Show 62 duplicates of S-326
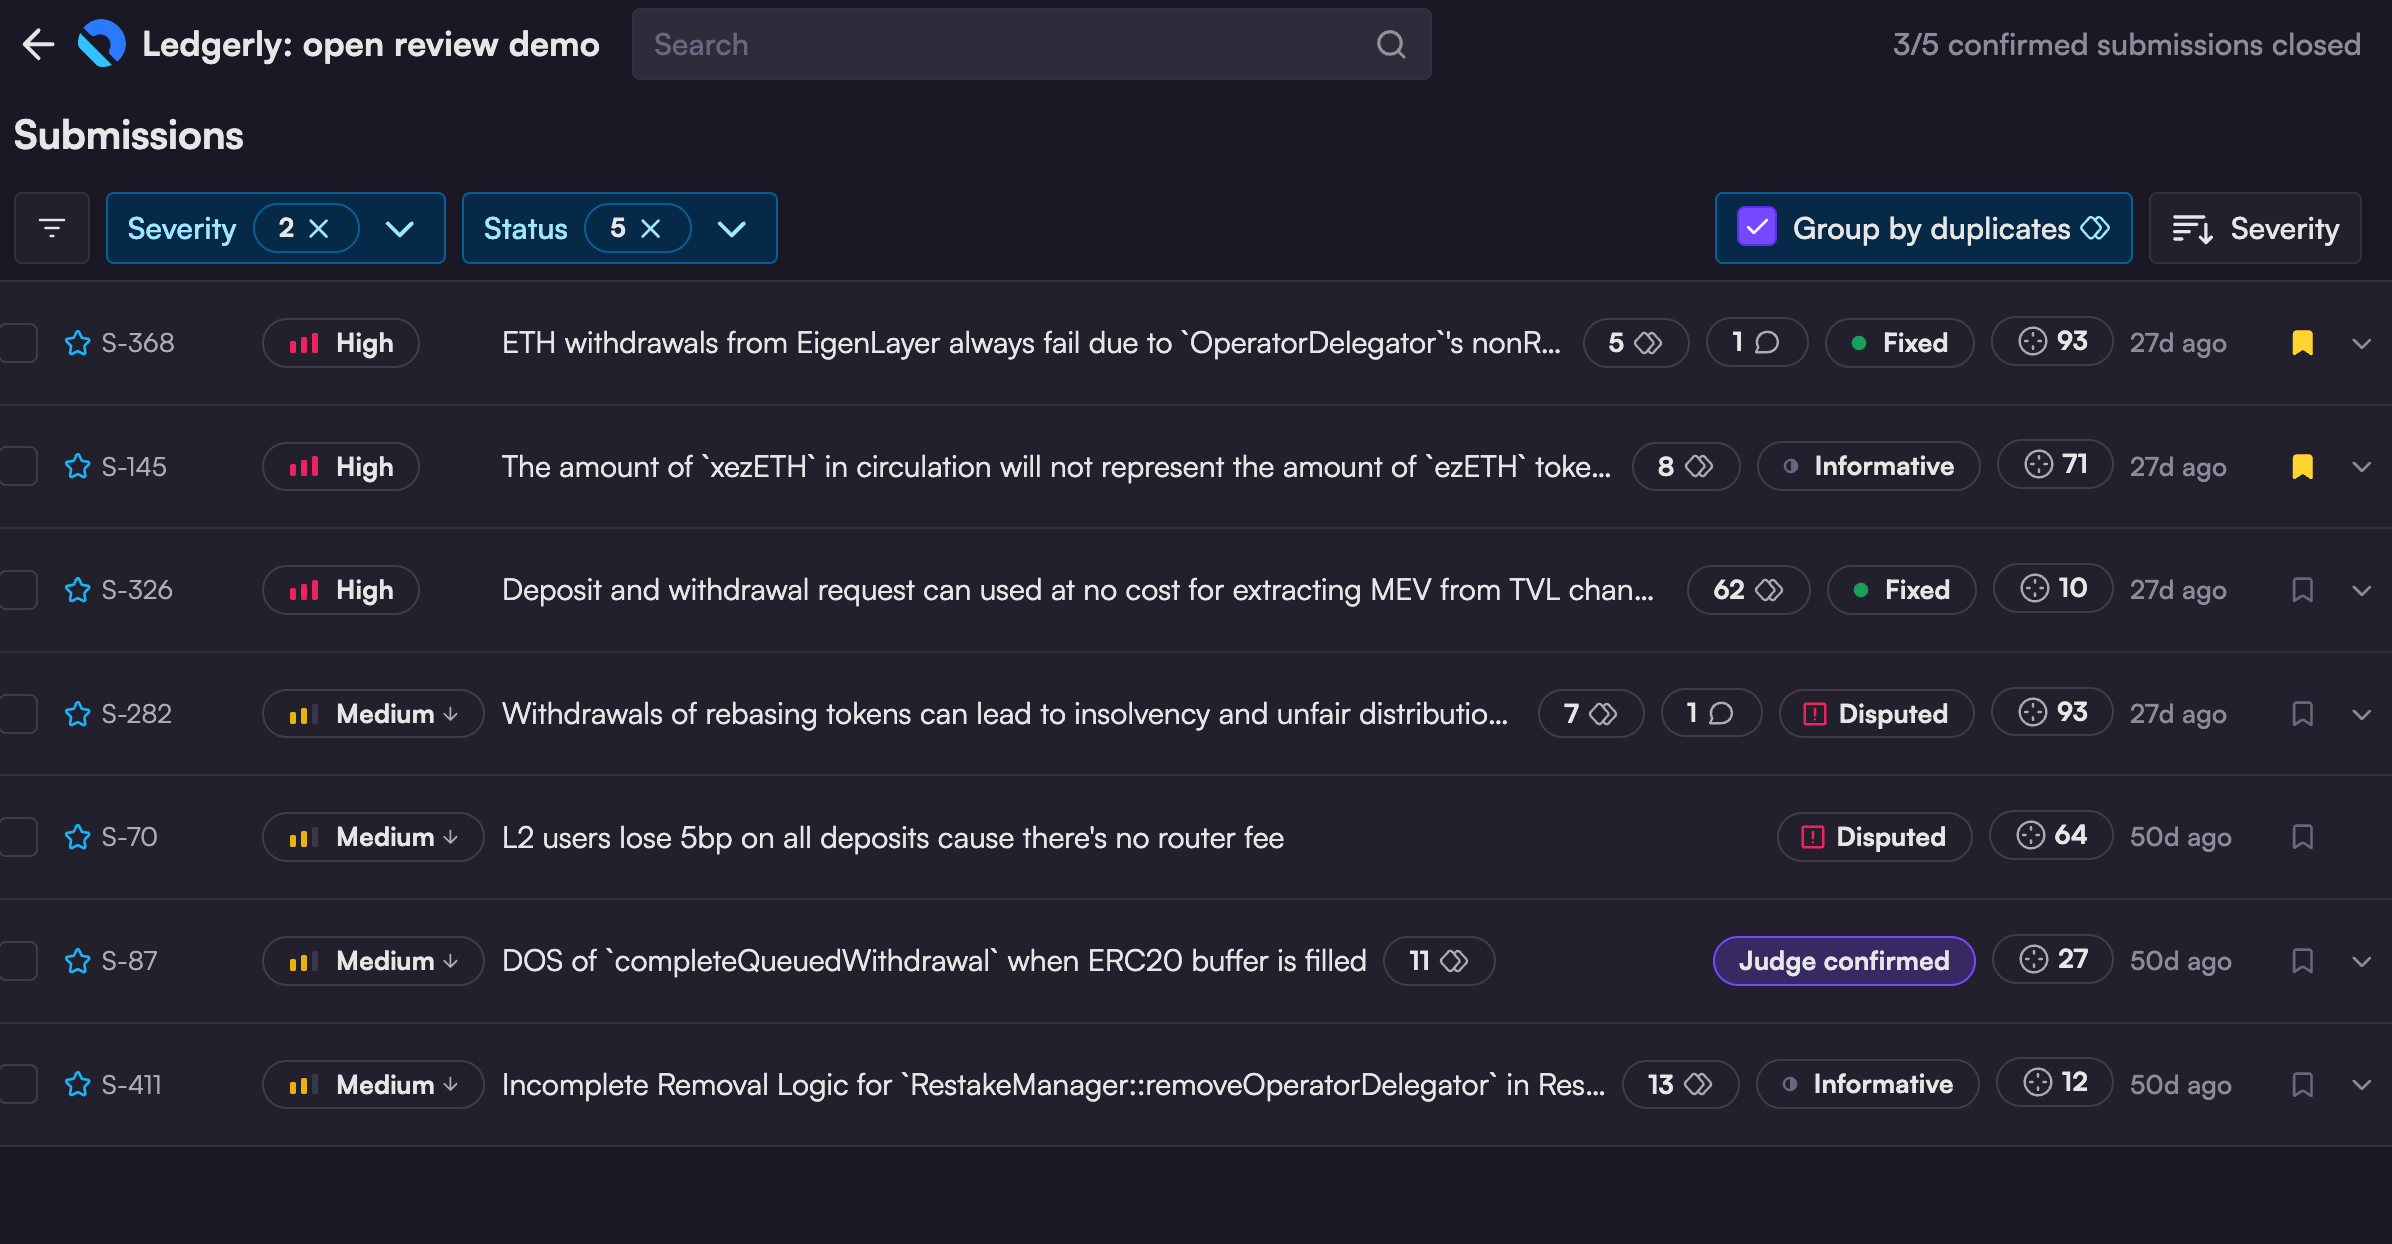Viewport: 2392px width, 1244px height. [x=1748, y=590]
